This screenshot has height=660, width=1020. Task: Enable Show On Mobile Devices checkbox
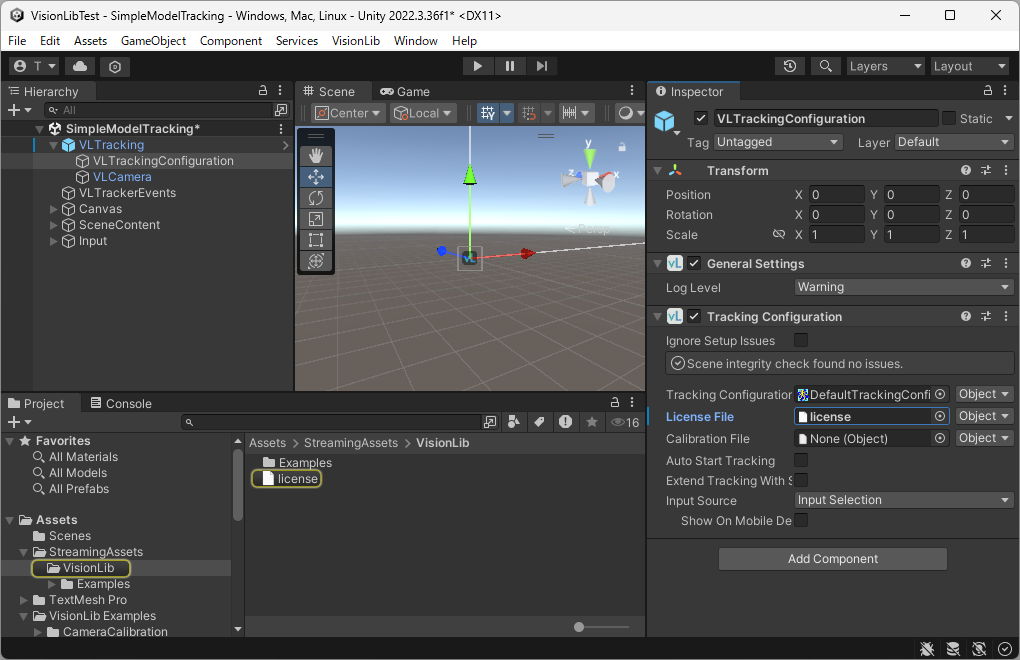point(801,520)
